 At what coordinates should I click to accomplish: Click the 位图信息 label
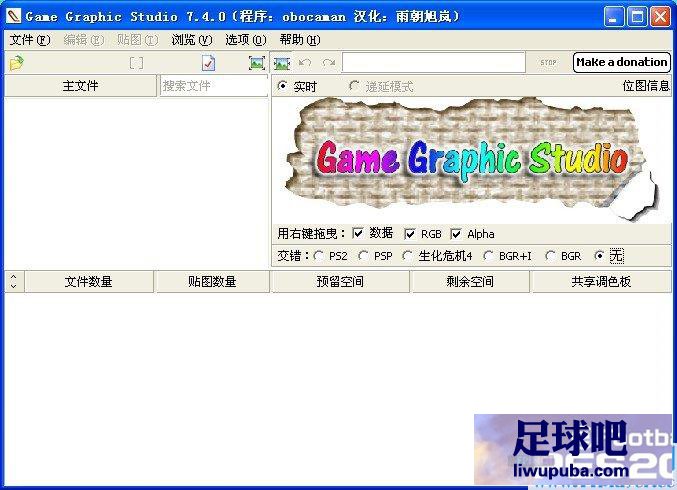pyautogui.click(x=646, y=86)
